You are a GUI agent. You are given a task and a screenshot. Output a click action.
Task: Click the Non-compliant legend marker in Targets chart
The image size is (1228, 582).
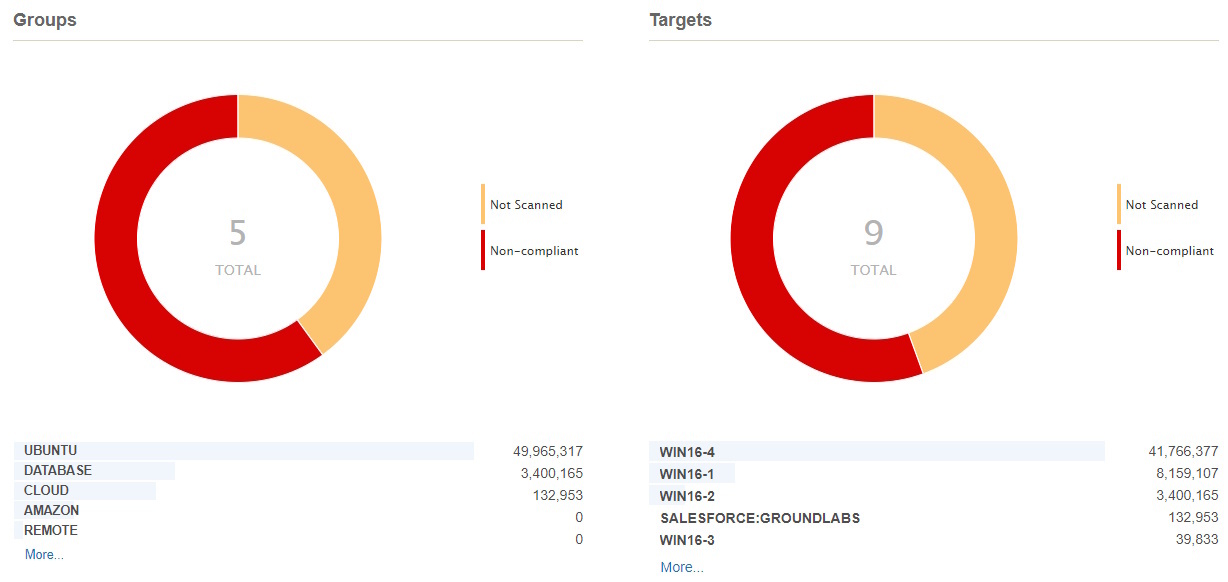(1119, 250)
